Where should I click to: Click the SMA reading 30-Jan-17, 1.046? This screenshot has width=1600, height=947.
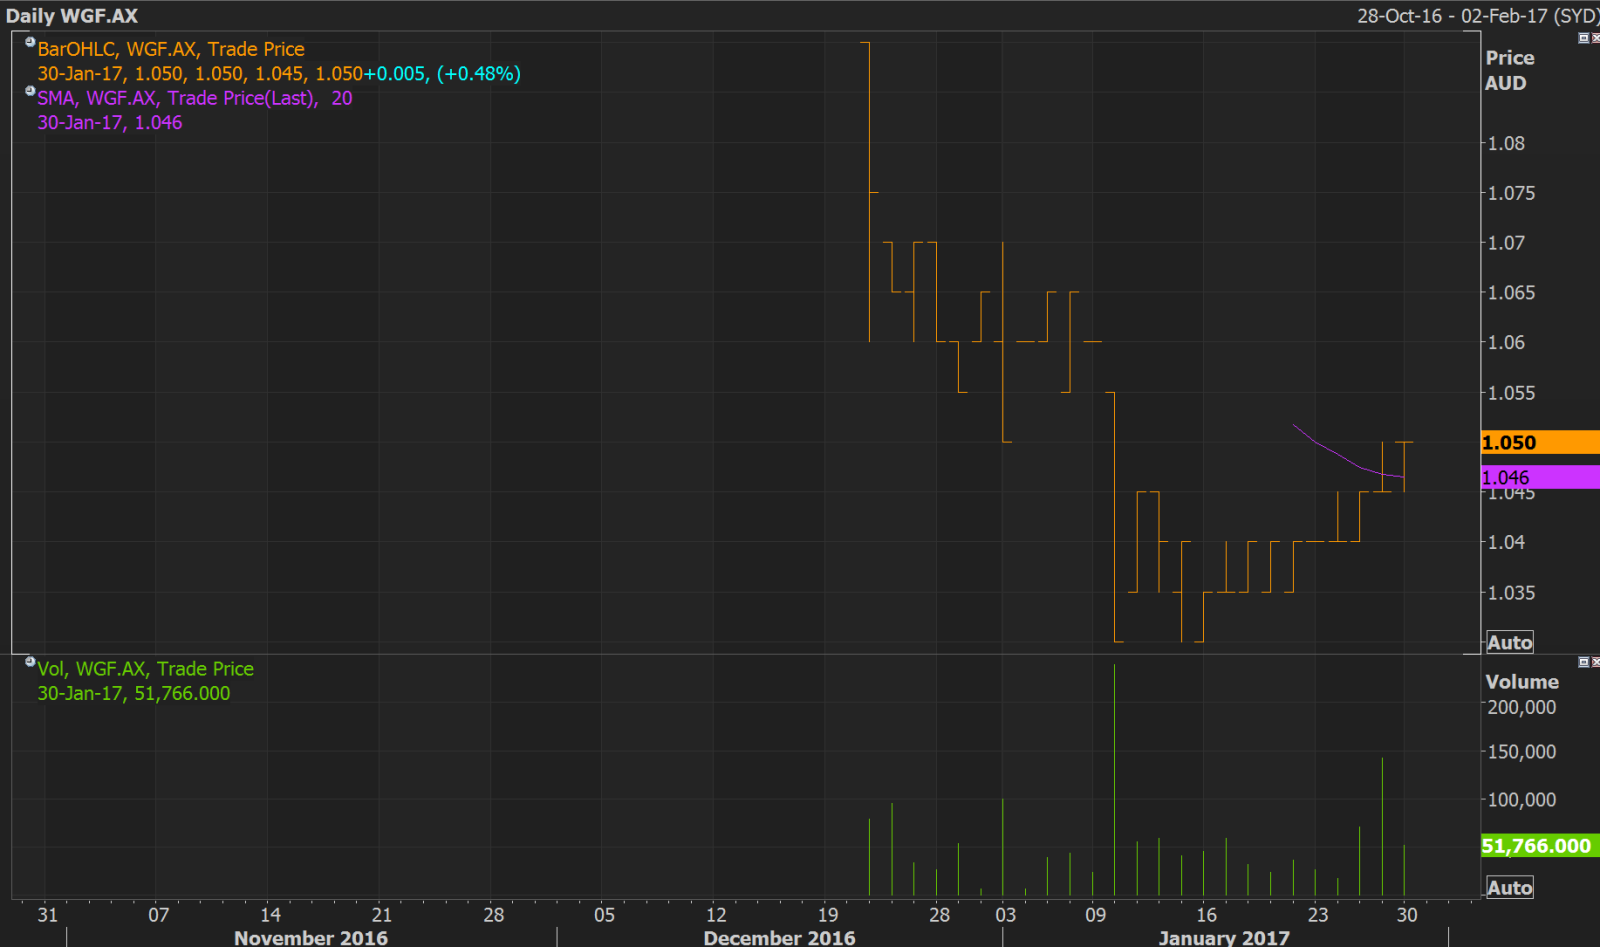click(x=110, y=123)
